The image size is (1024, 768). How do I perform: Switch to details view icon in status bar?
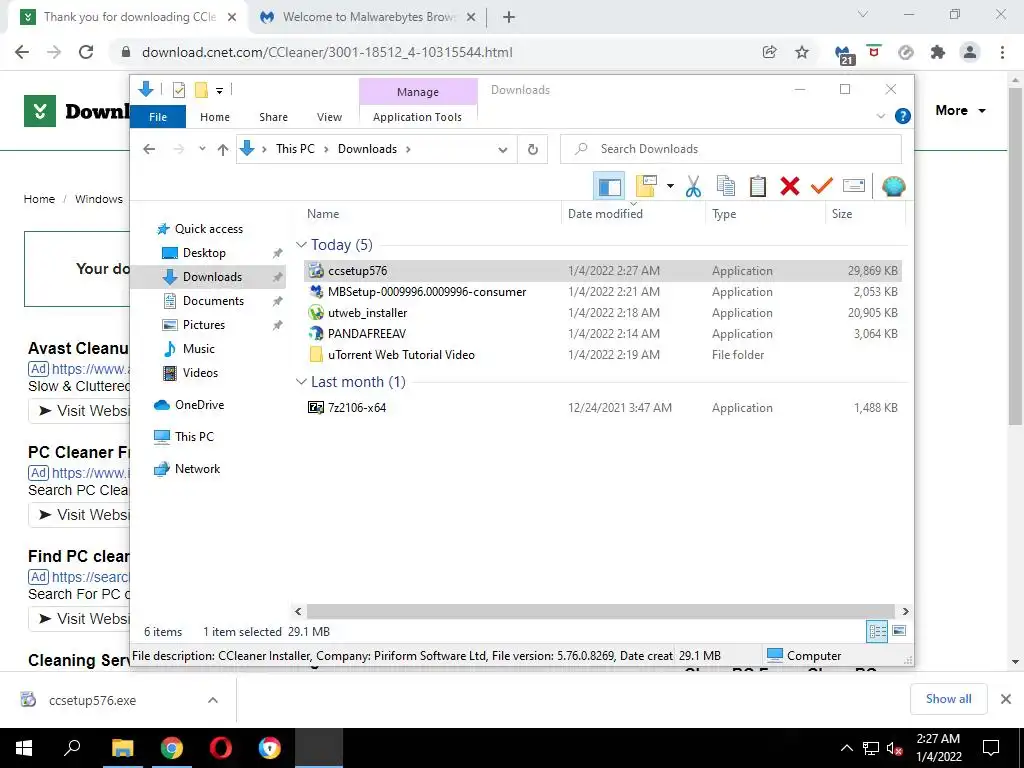(877, 631)
